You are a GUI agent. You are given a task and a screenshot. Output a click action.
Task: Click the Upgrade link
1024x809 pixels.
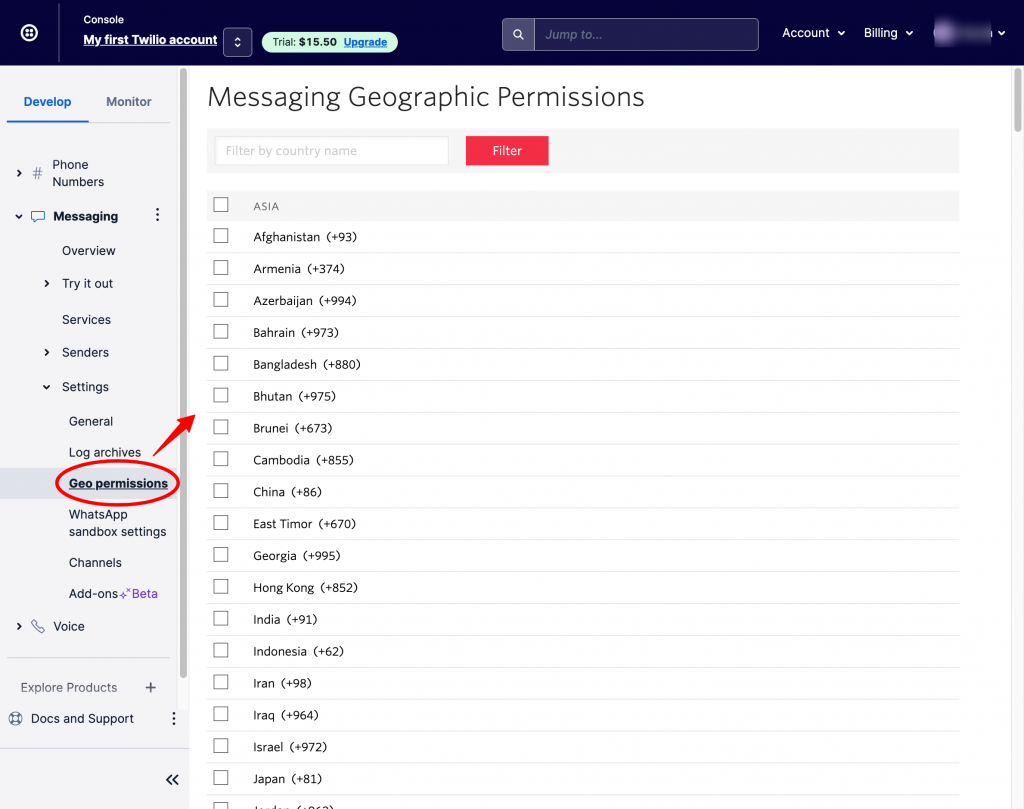365,42
